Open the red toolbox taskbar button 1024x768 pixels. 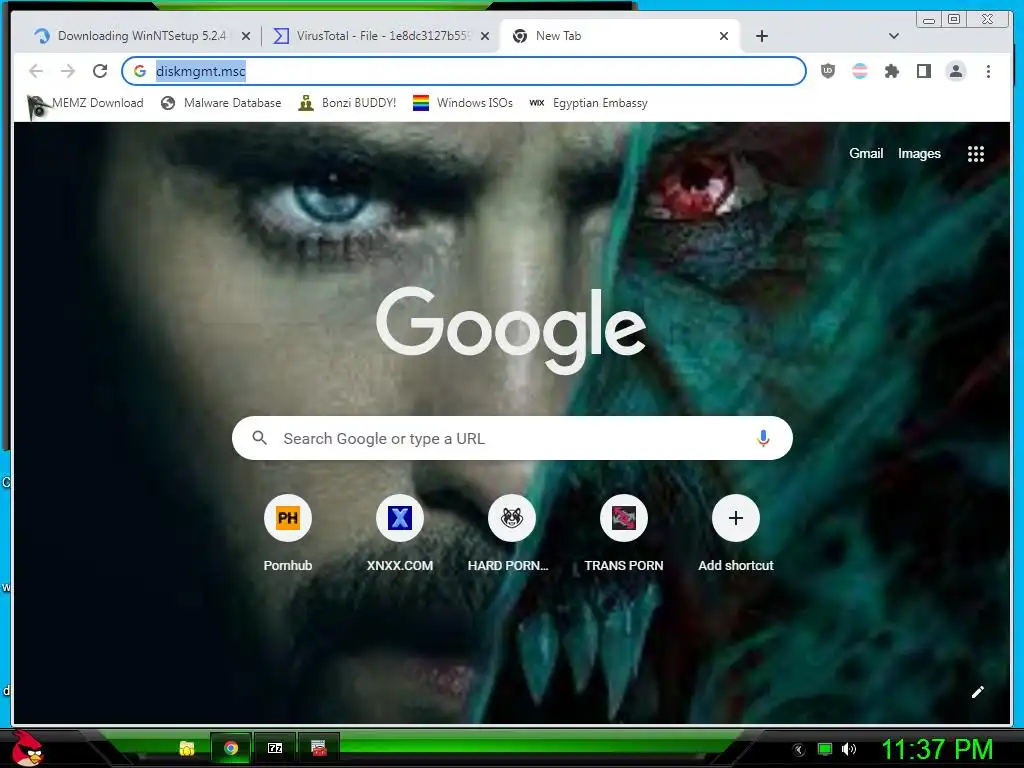(319, 748)
